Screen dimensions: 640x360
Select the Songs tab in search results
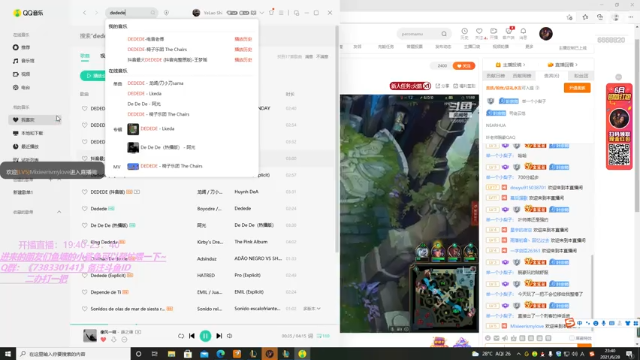click(85, 56)
